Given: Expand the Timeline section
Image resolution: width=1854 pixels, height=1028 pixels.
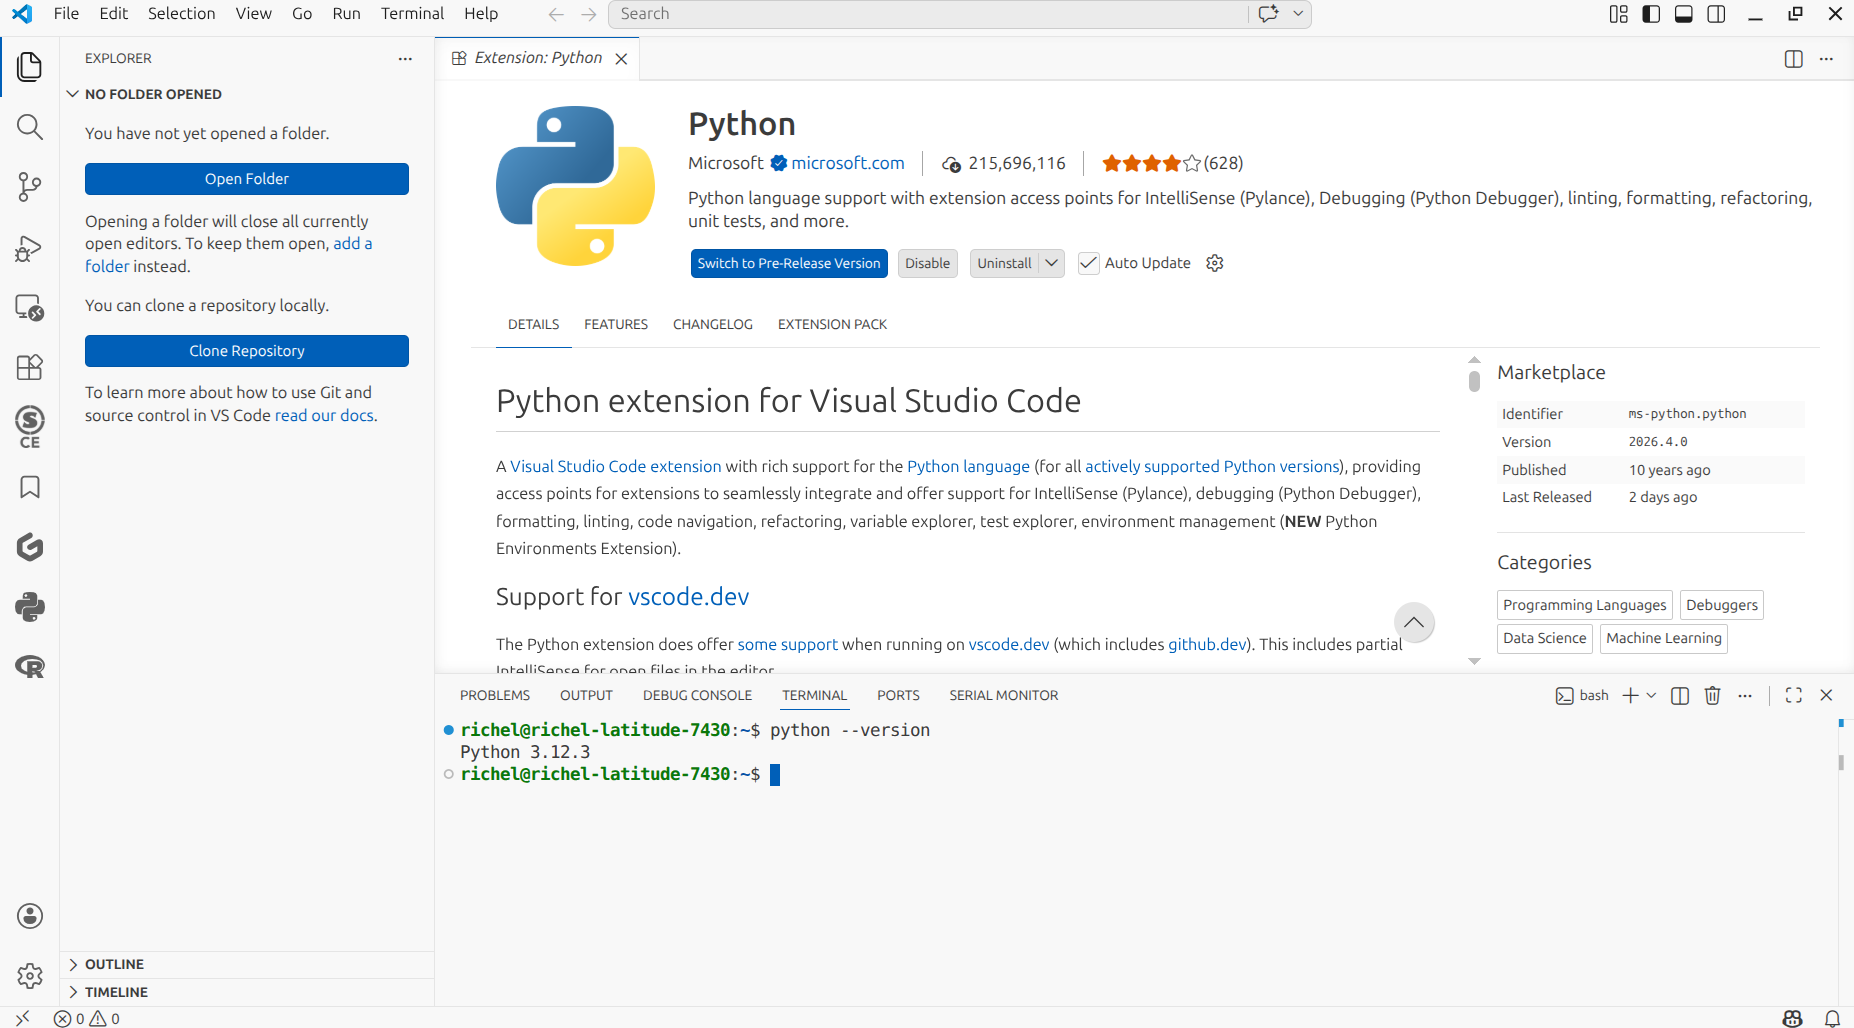Looking at the screenshot, I should [247, 992].
